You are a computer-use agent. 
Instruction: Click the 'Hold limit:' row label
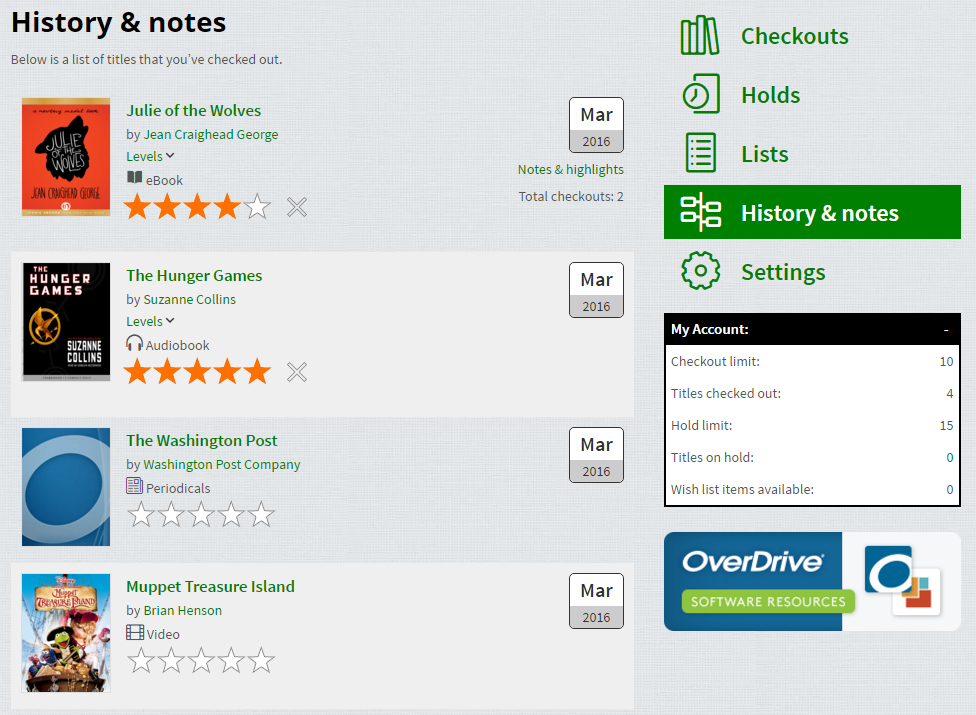tap(702, 426)
